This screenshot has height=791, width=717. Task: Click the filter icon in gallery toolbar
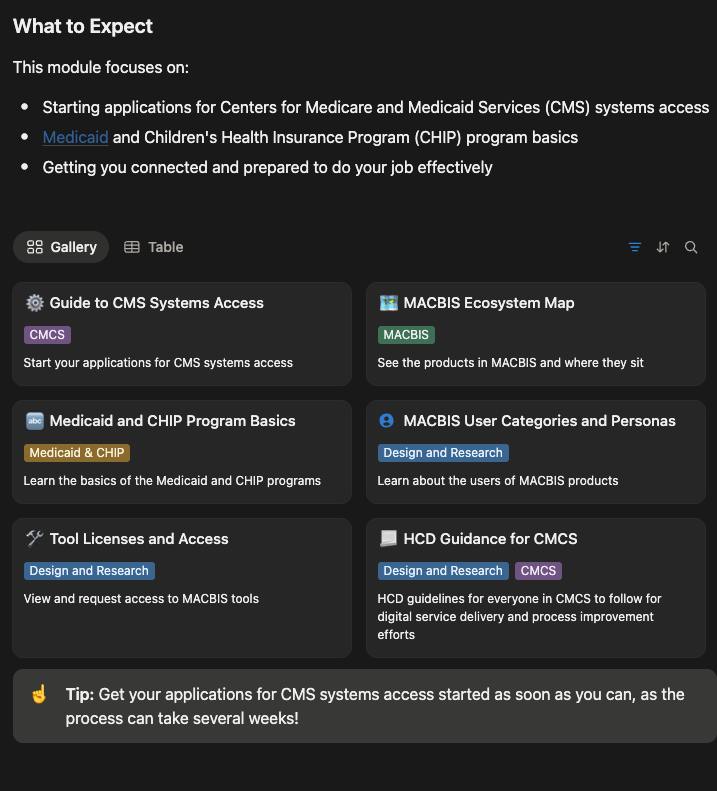pyautogui.click(x=634, y=247)
